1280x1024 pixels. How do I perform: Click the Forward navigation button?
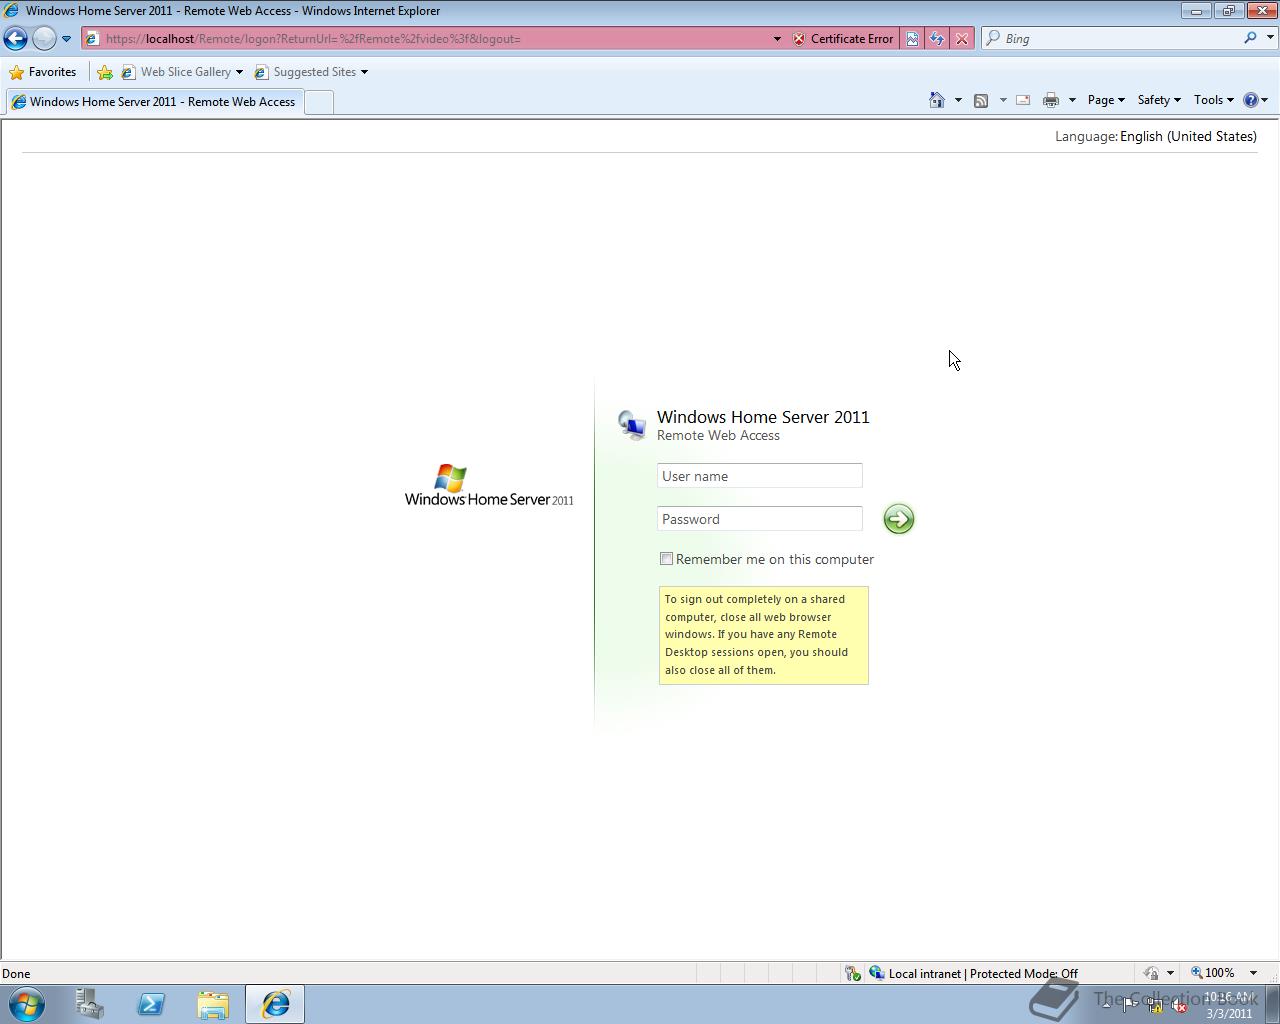(44, 39)
